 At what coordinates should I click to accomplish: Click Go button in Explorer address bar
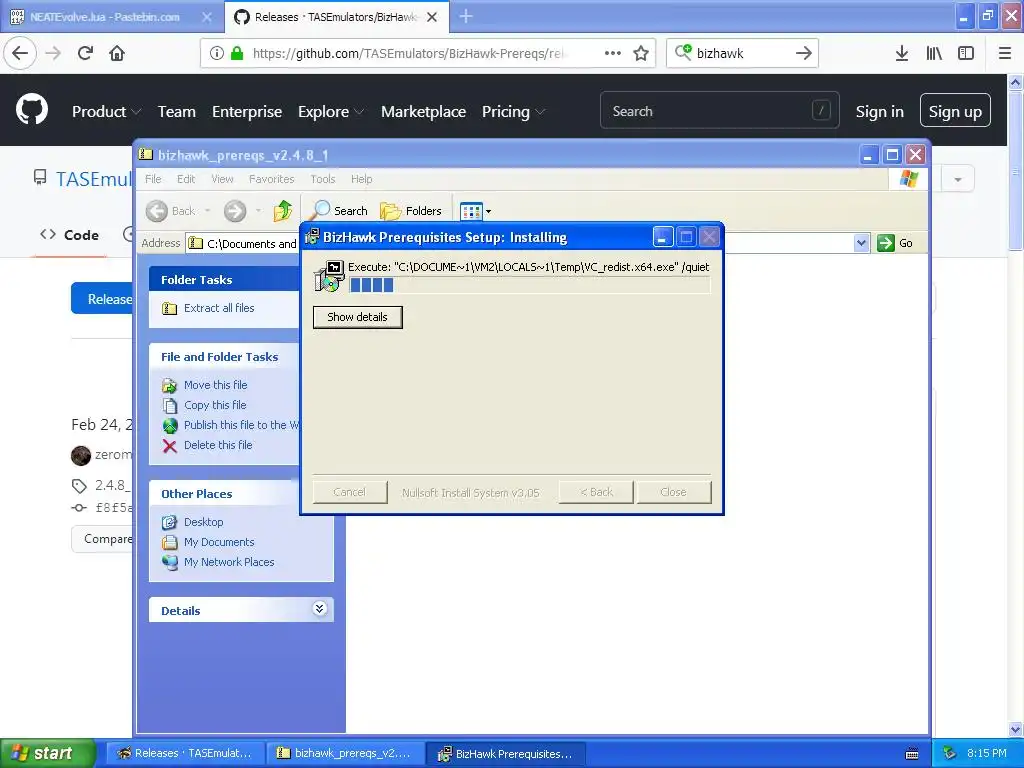(x=895, y=243)
